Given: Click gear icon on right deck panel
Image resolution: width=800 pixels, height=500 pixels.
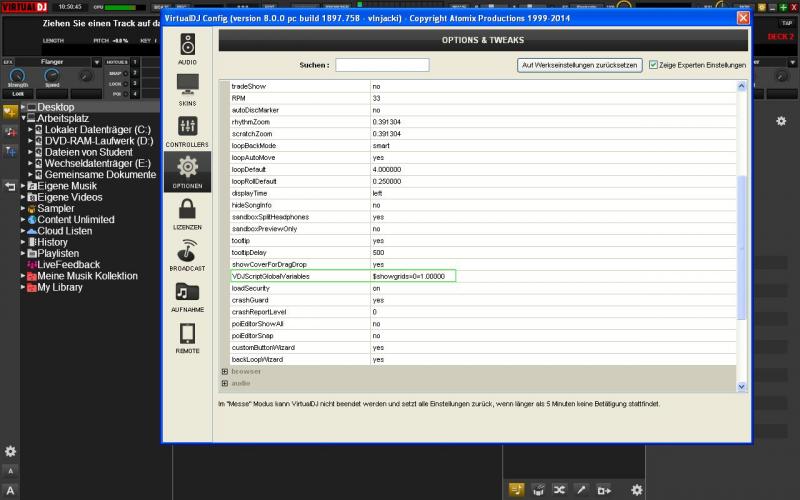Looking at the screenshot, I should pos(781,121).
